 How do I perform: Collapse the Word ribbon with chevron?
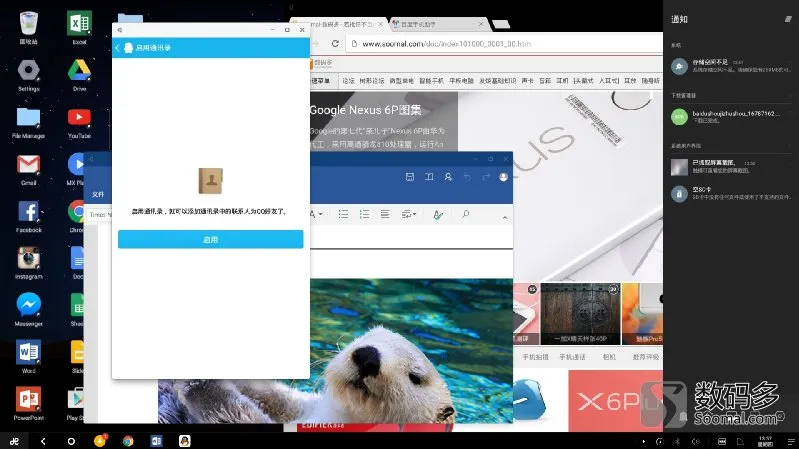(505, 218)
